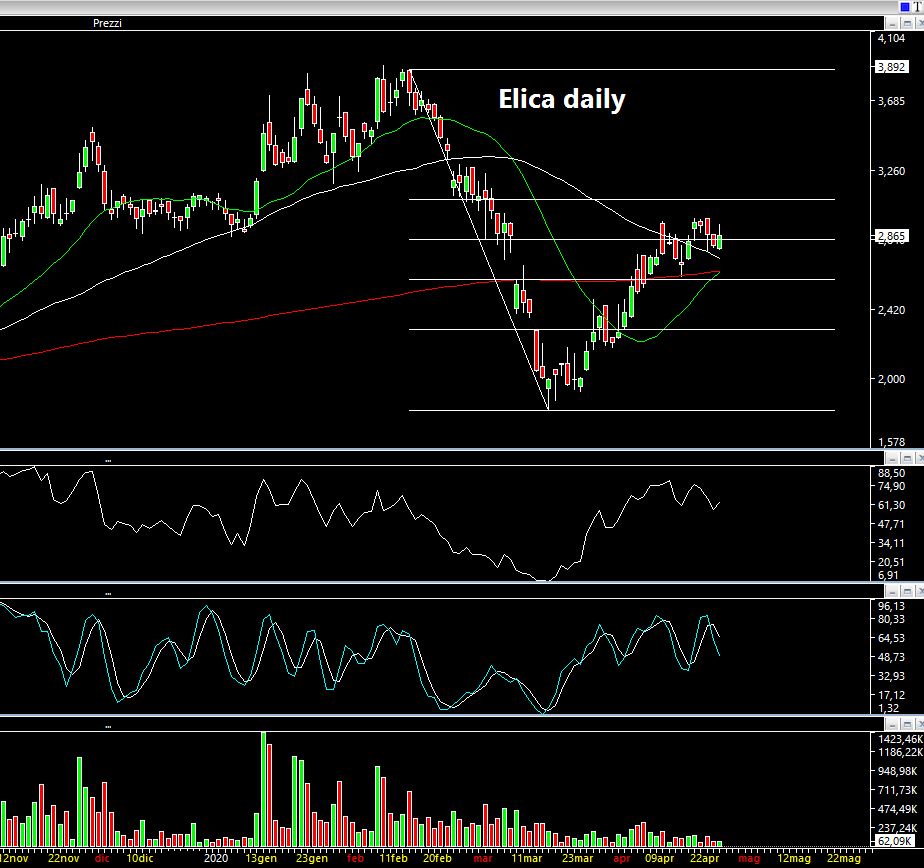Click the red mar month label
Viewport: 924px width, 868px height.
pyautogui.click(x=483, y=858)
